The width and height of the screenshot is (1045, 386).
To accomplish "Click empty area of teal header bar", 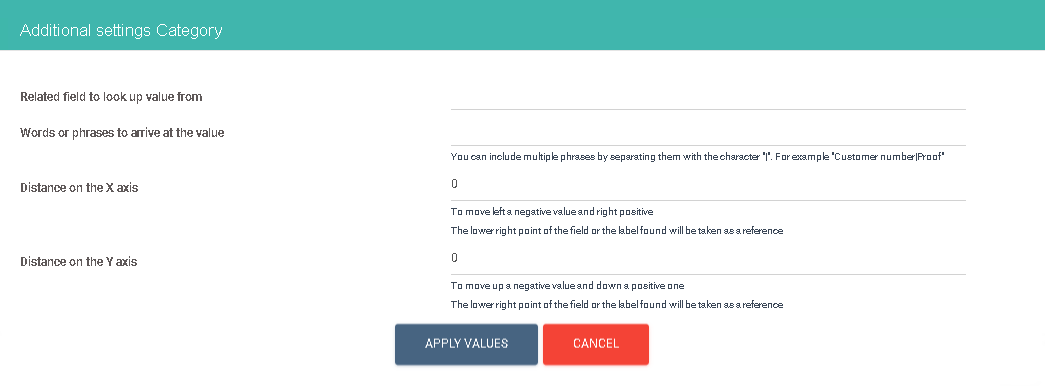I will coord(633,25).
